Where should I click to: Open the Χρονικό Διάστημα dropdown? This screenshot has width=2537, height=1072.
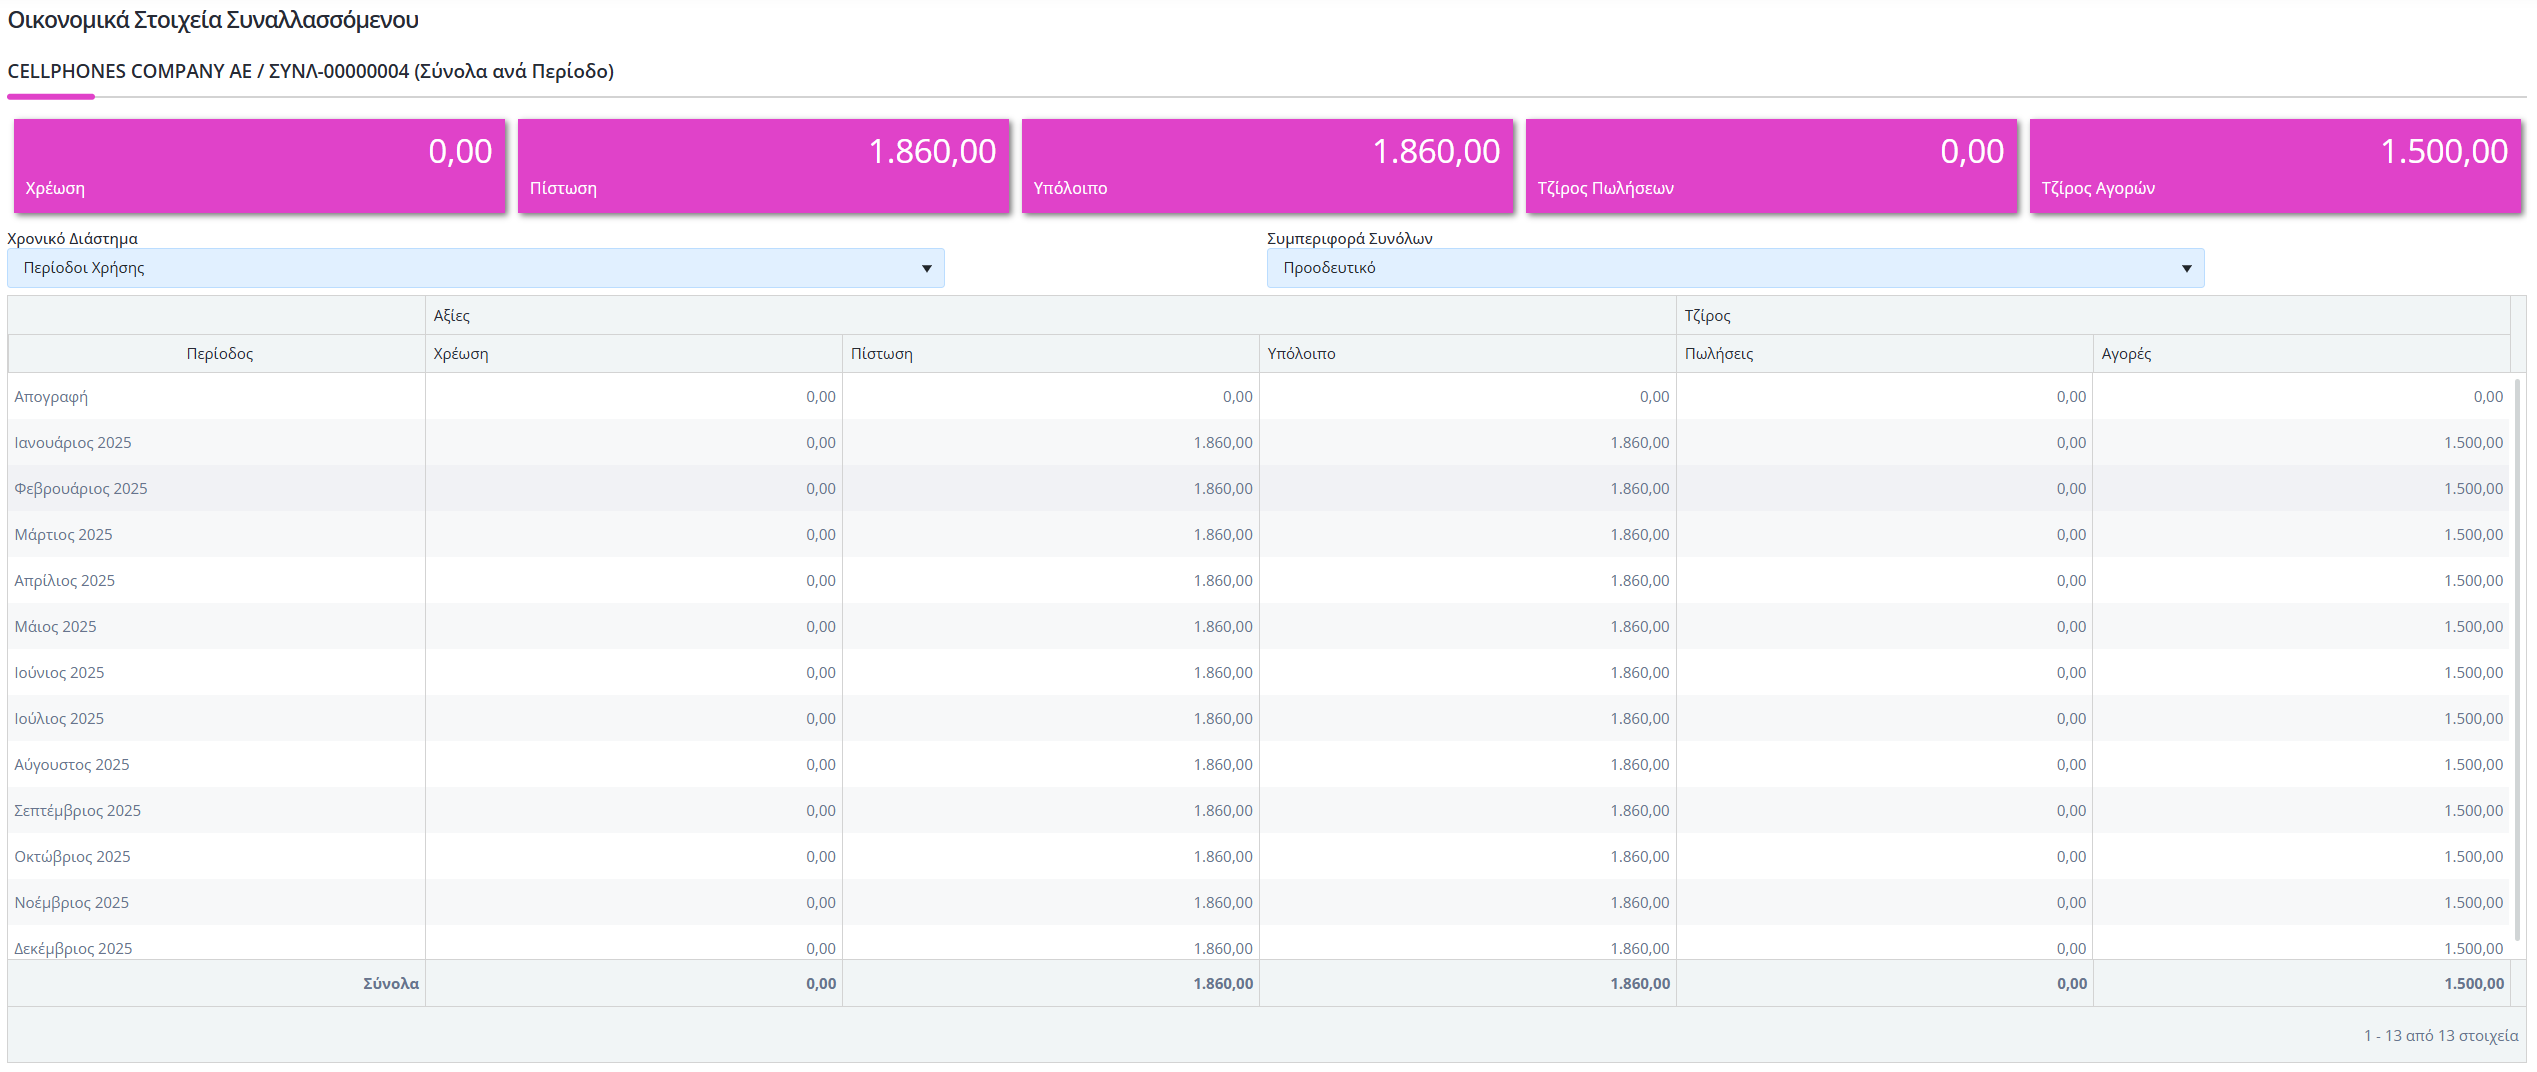coord(476,268)
